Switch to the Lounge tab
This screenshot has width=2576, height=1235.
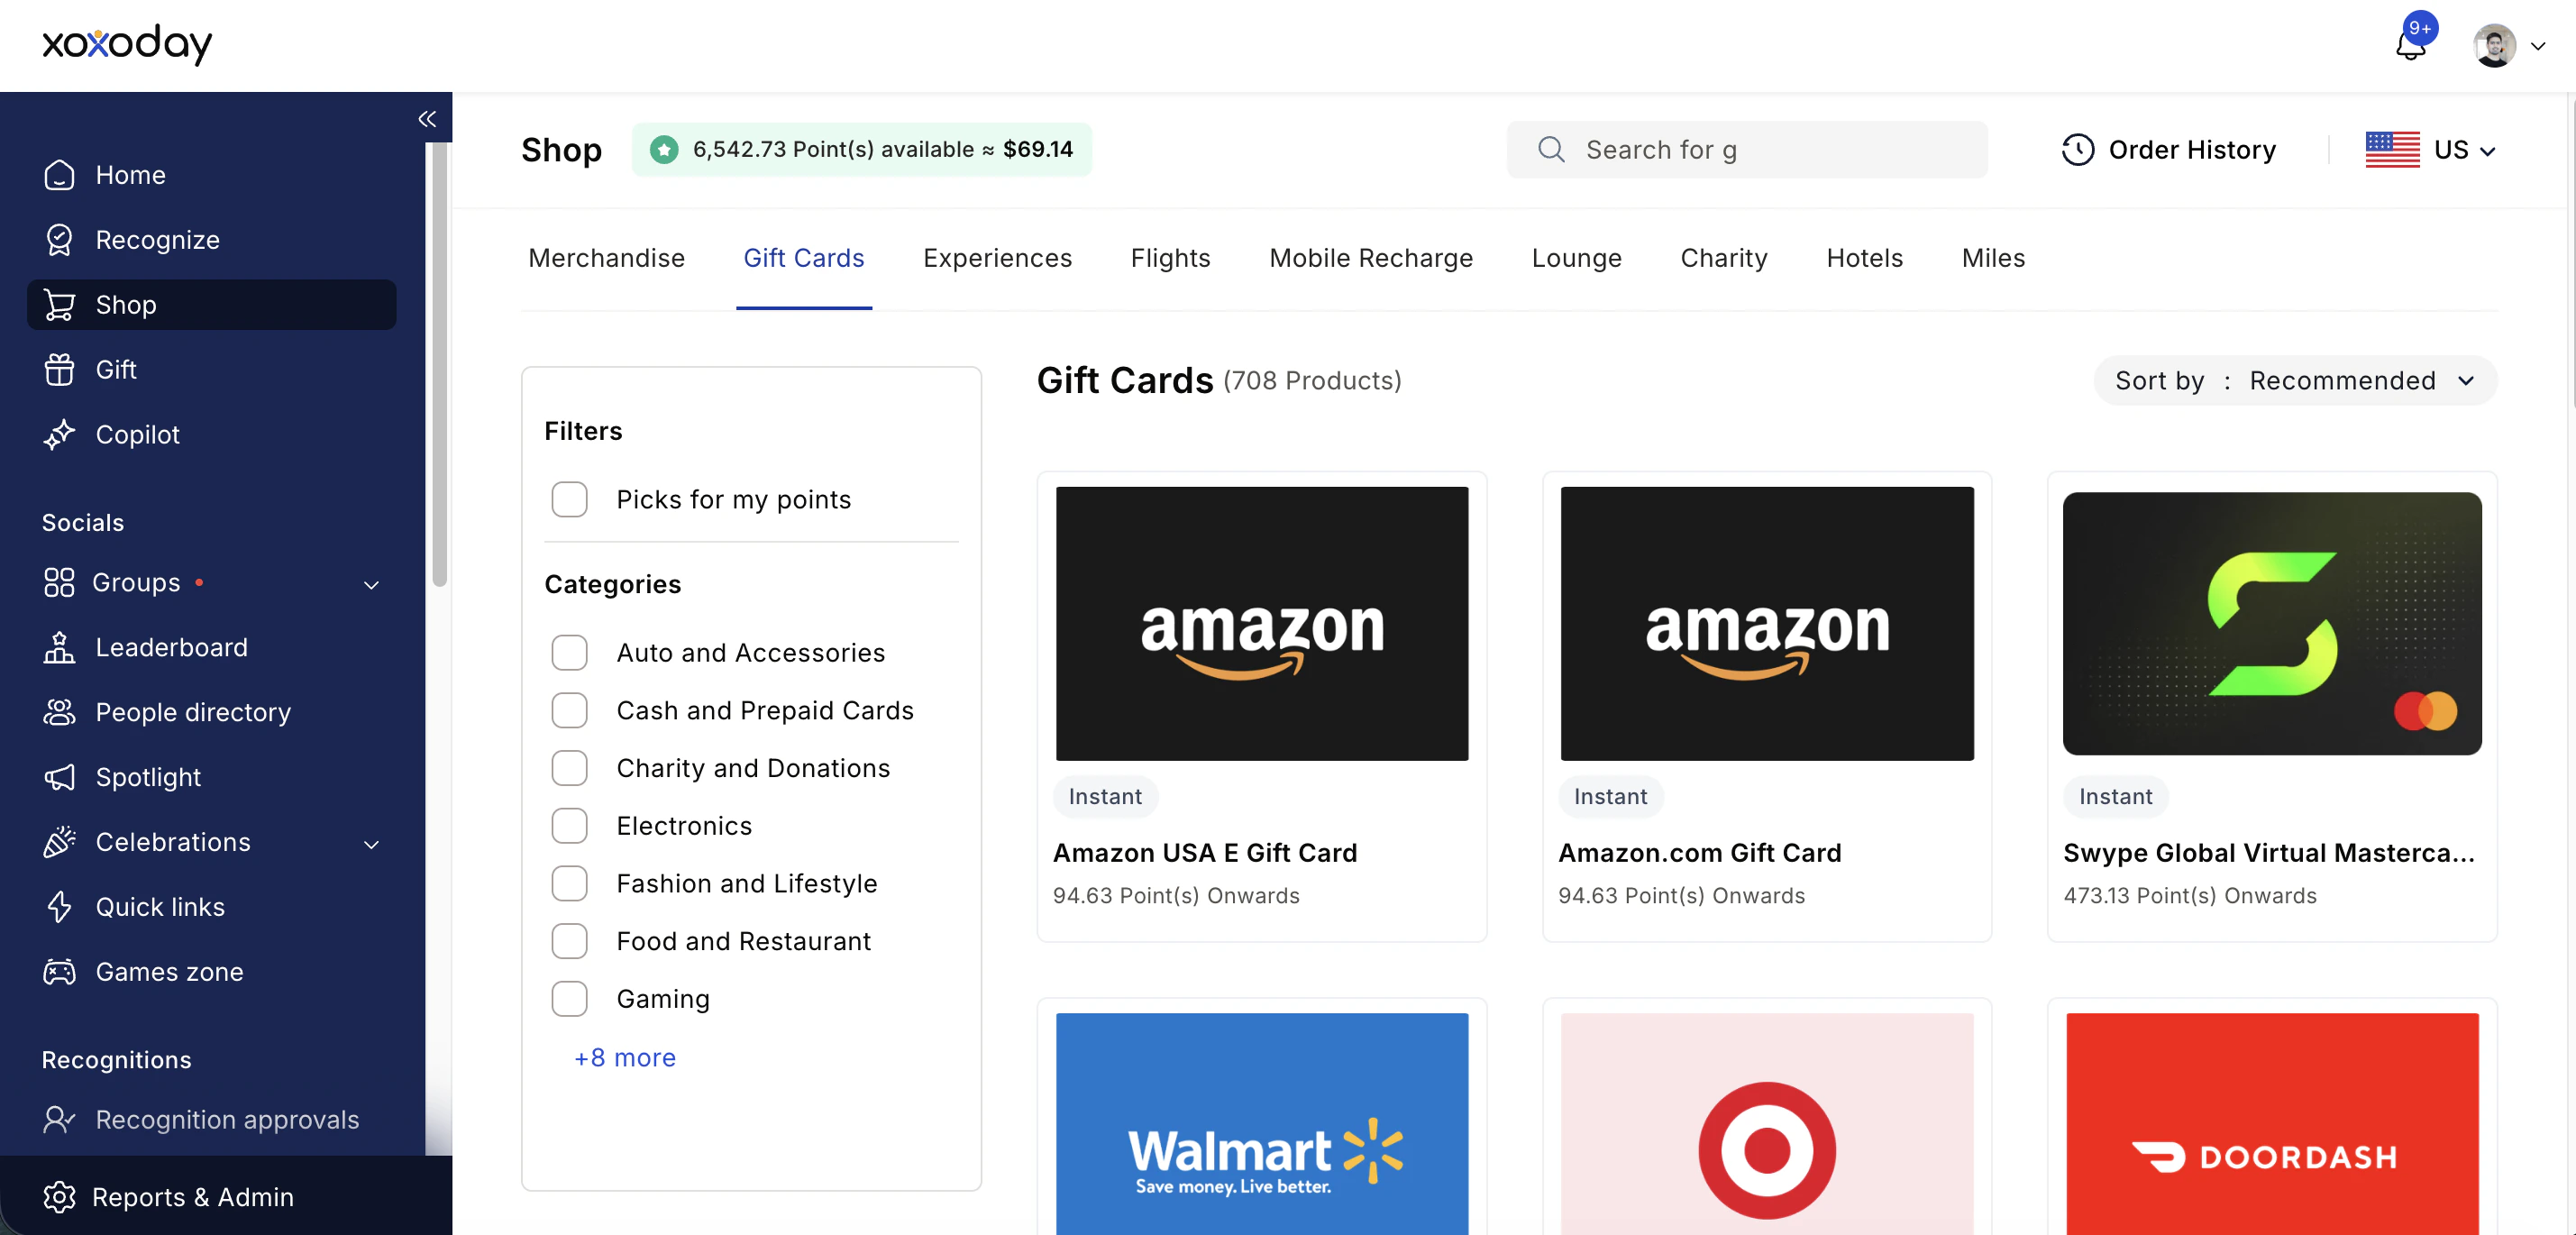point(1576,258)
